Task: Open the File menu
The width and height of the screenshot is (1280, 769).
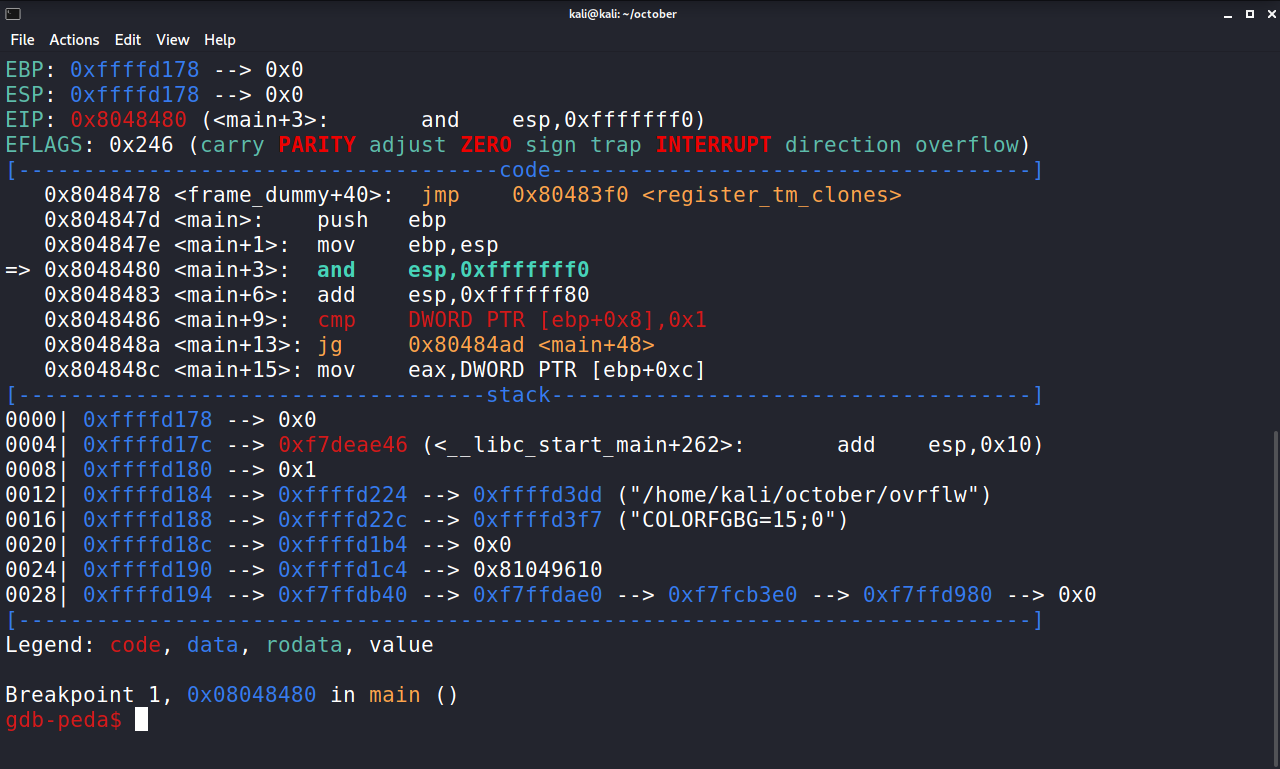Action: pos(22,40)
